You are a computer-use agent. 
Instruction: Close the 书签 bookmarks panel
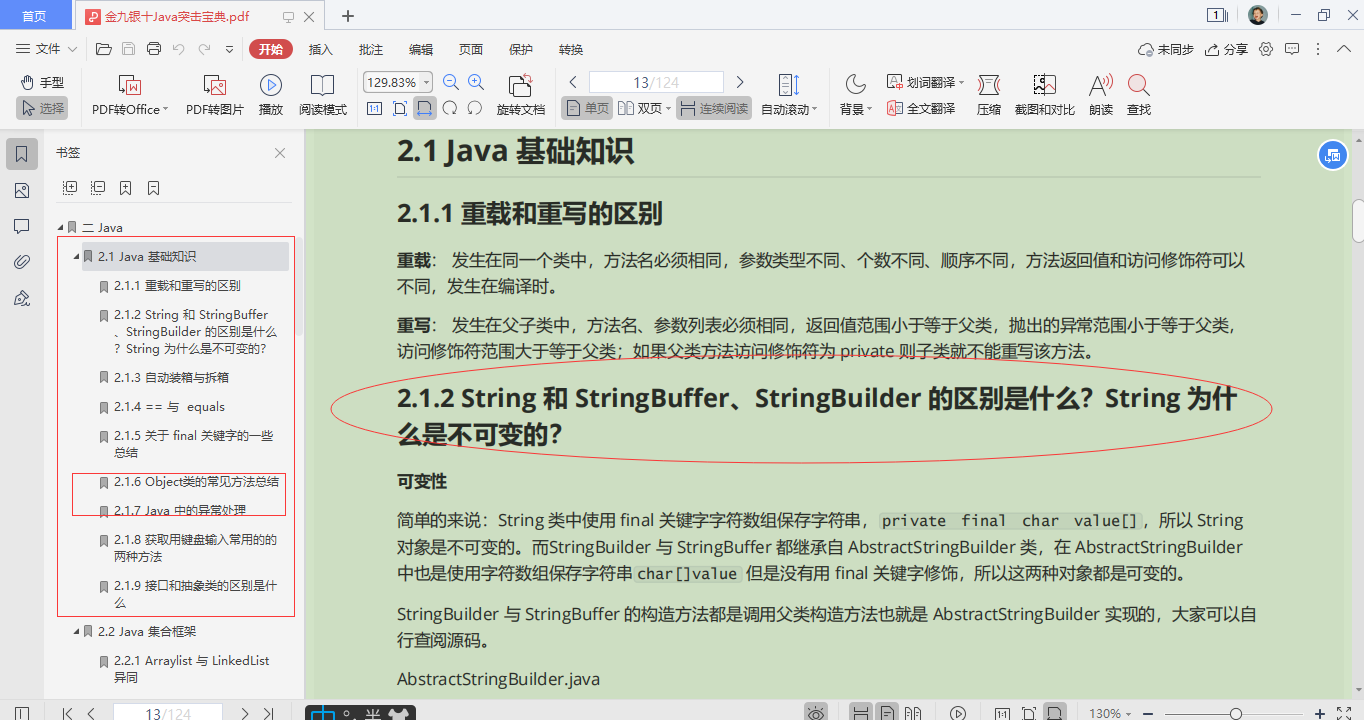click(x=280, y=153)
